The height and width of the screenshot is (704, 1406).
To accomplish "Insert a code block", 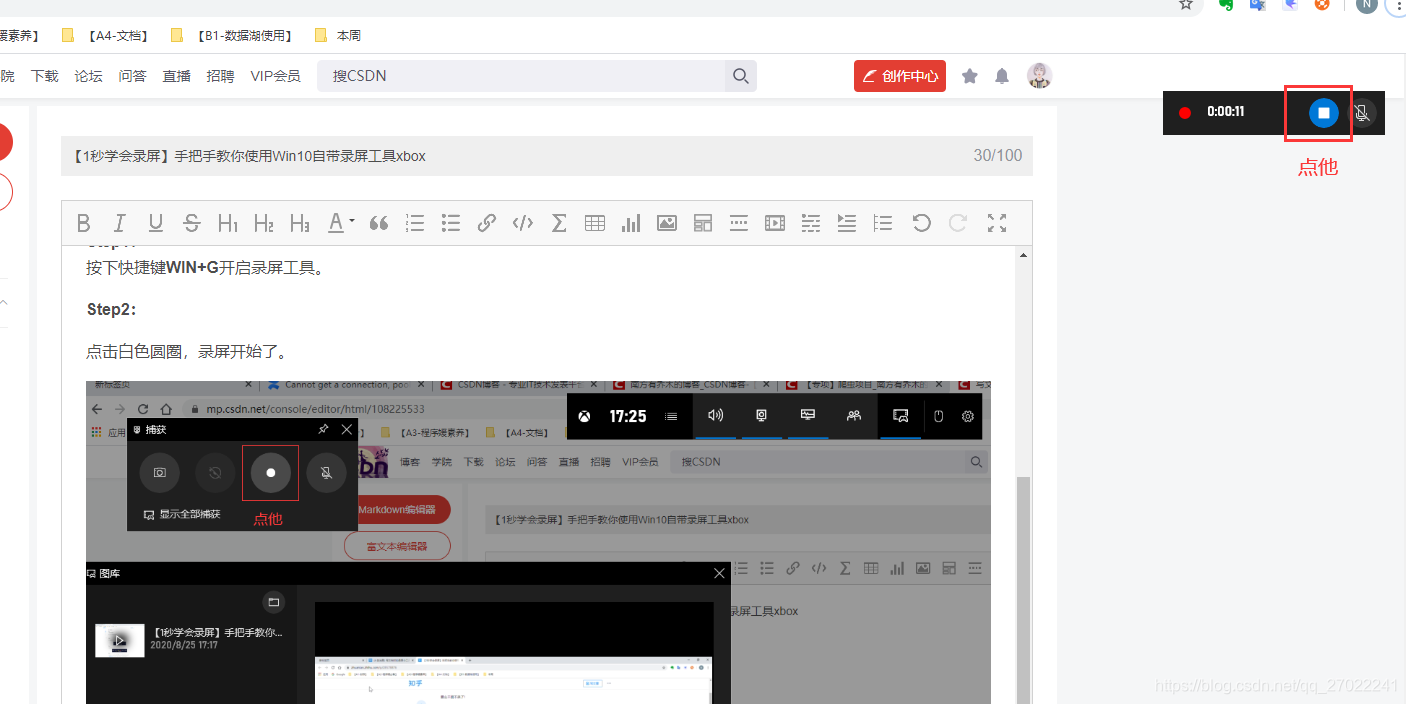I will coord(523,223).
